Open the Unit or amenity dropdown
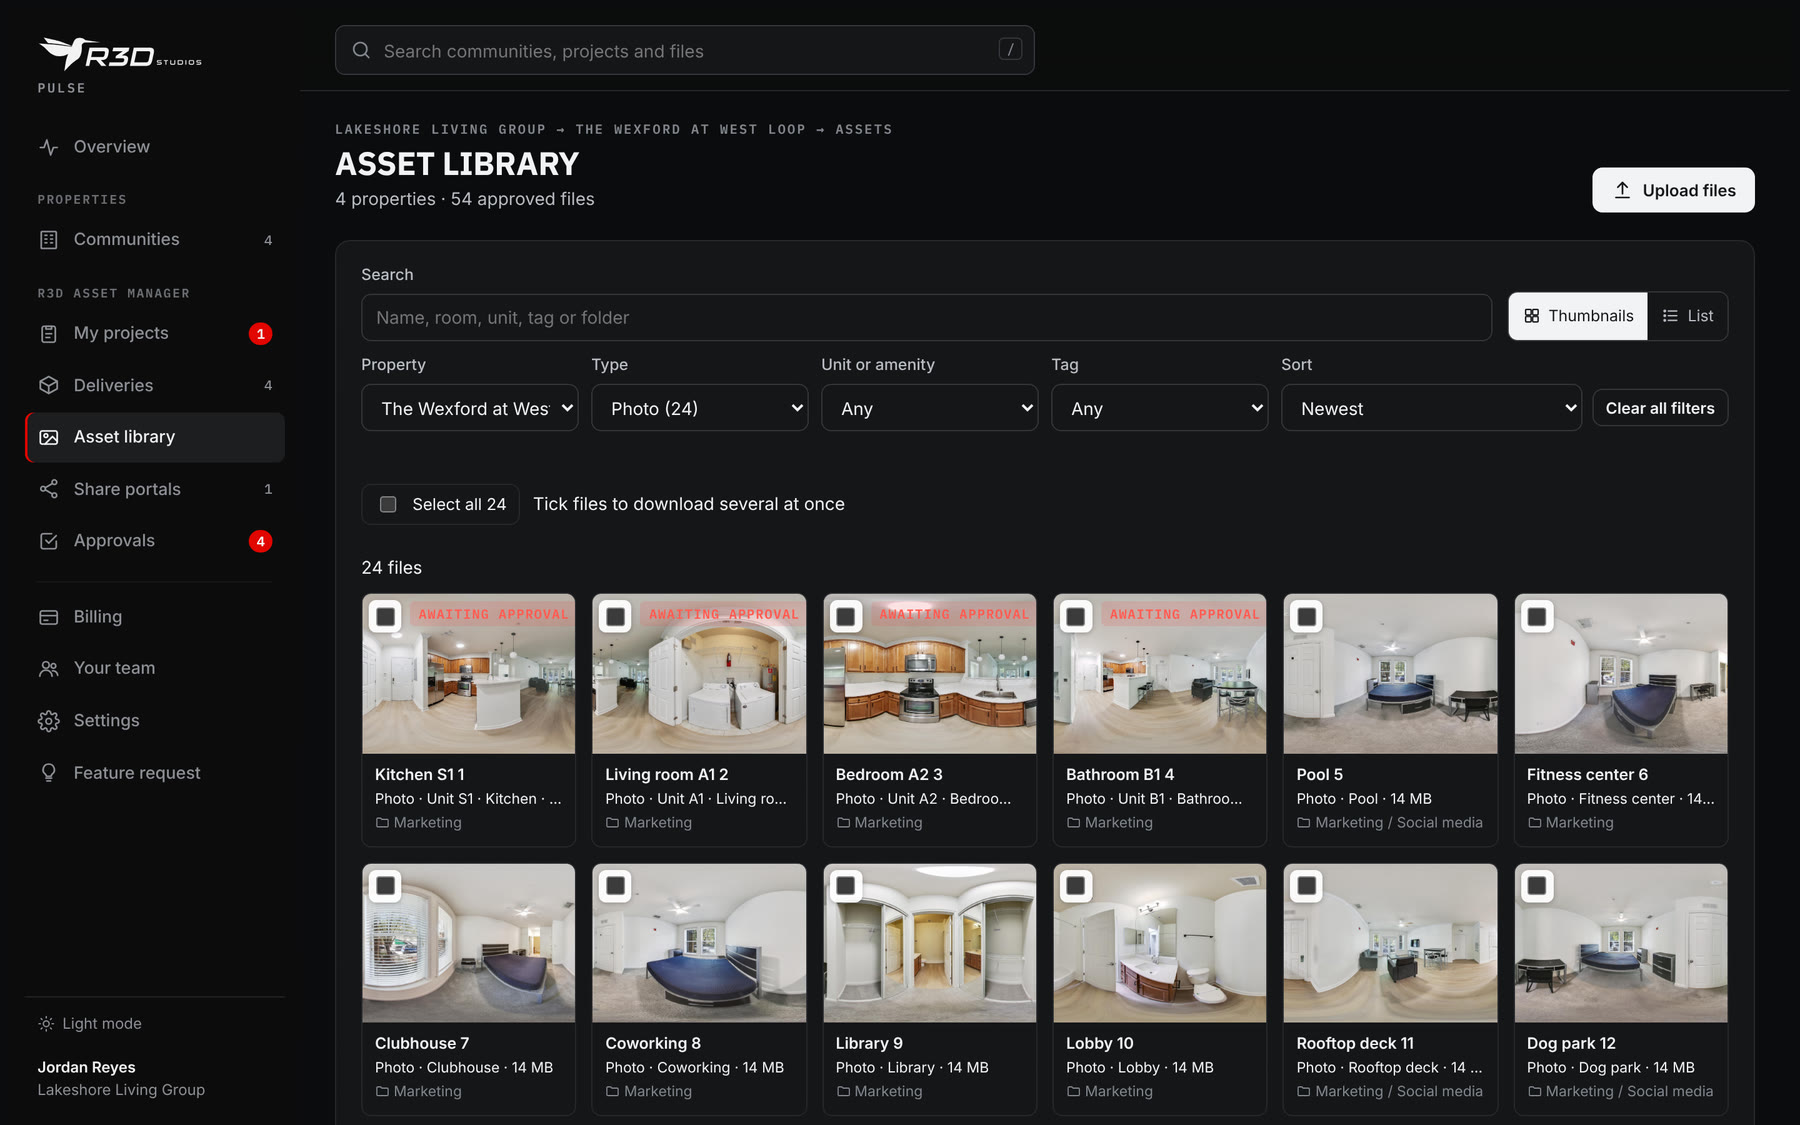This screenshot has height=1125, width=1800. (930, 408)
